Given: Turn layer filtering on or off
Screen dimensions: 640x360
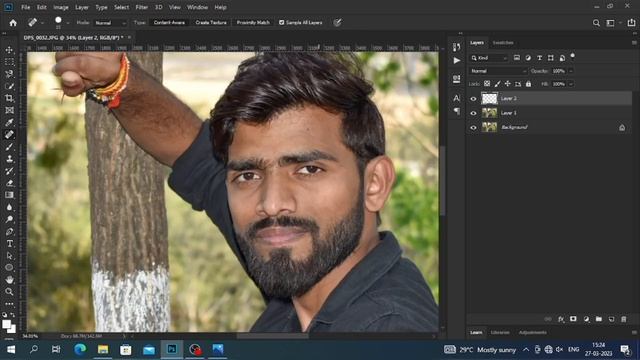Looking at the screenshot, I should click(573, 56).
